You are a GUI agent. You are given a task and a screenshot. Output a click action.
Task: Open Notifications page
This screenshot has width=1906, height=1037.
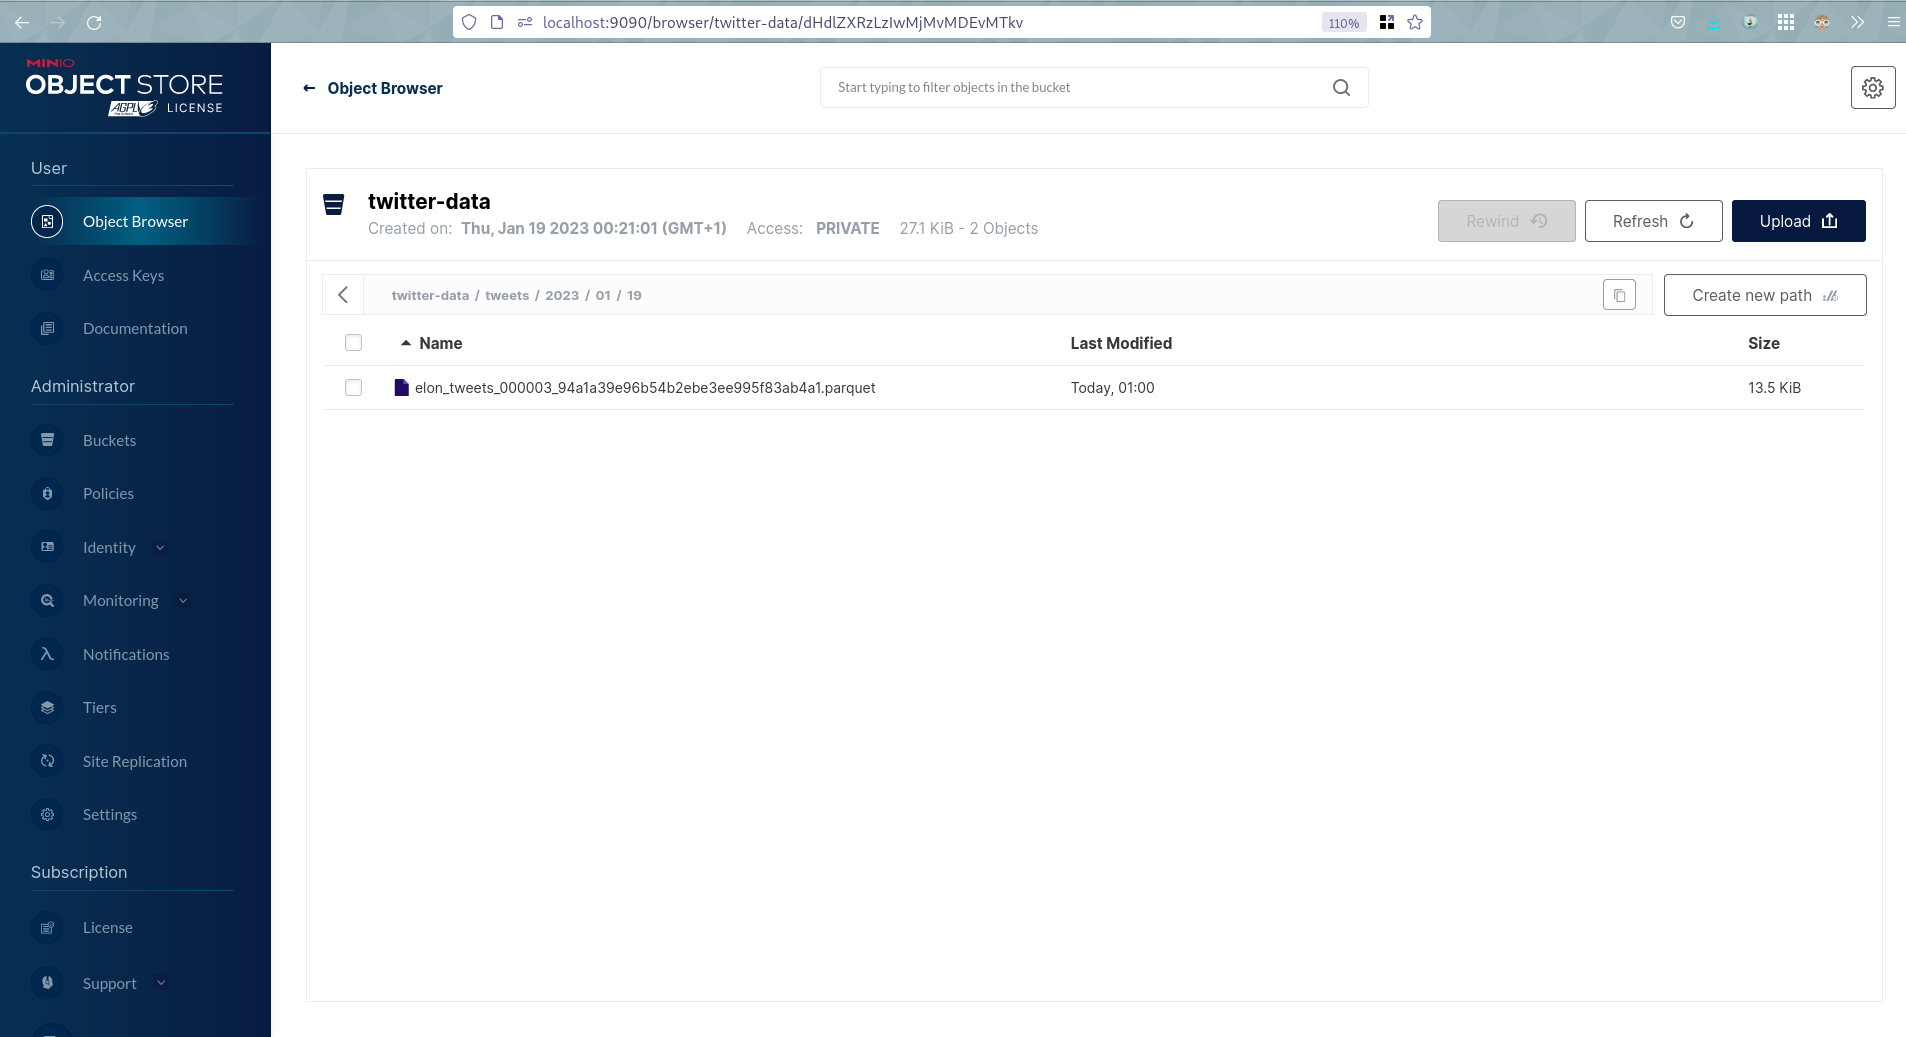[126, 654]
